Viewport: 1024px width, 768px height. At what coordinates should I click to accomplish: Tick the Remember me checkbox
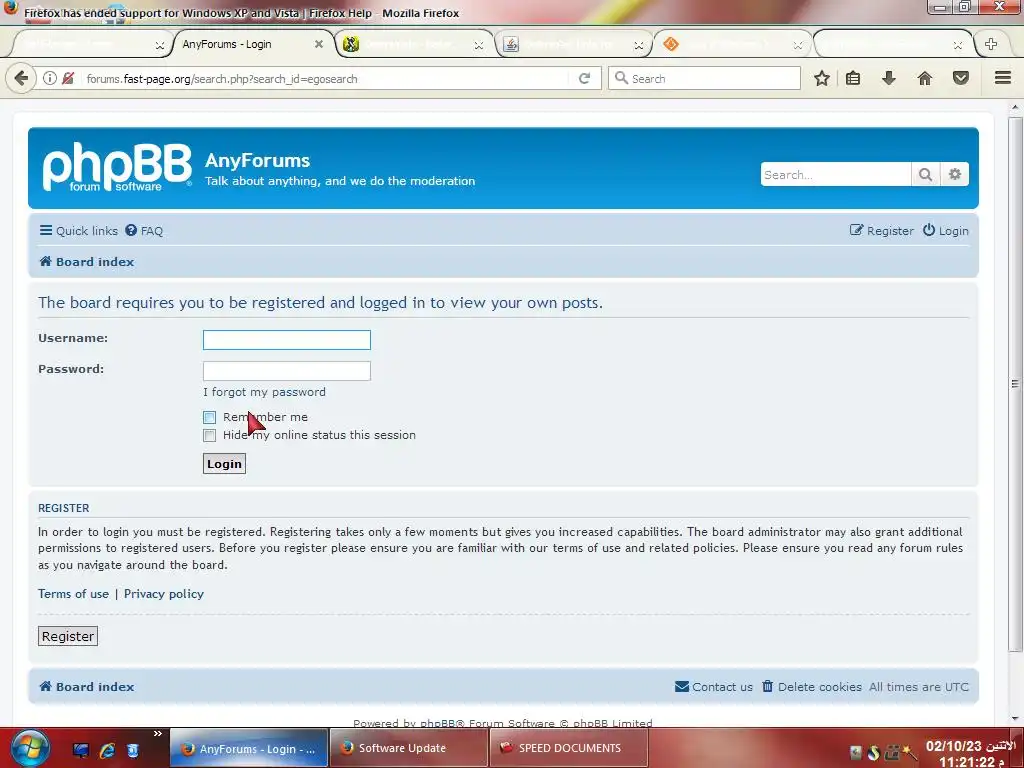point(210,417)
